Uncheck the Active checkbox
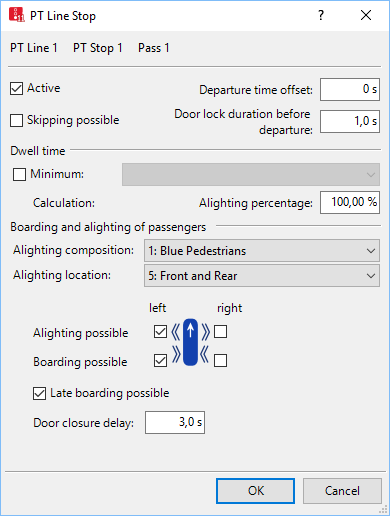 tap(16, 89)
